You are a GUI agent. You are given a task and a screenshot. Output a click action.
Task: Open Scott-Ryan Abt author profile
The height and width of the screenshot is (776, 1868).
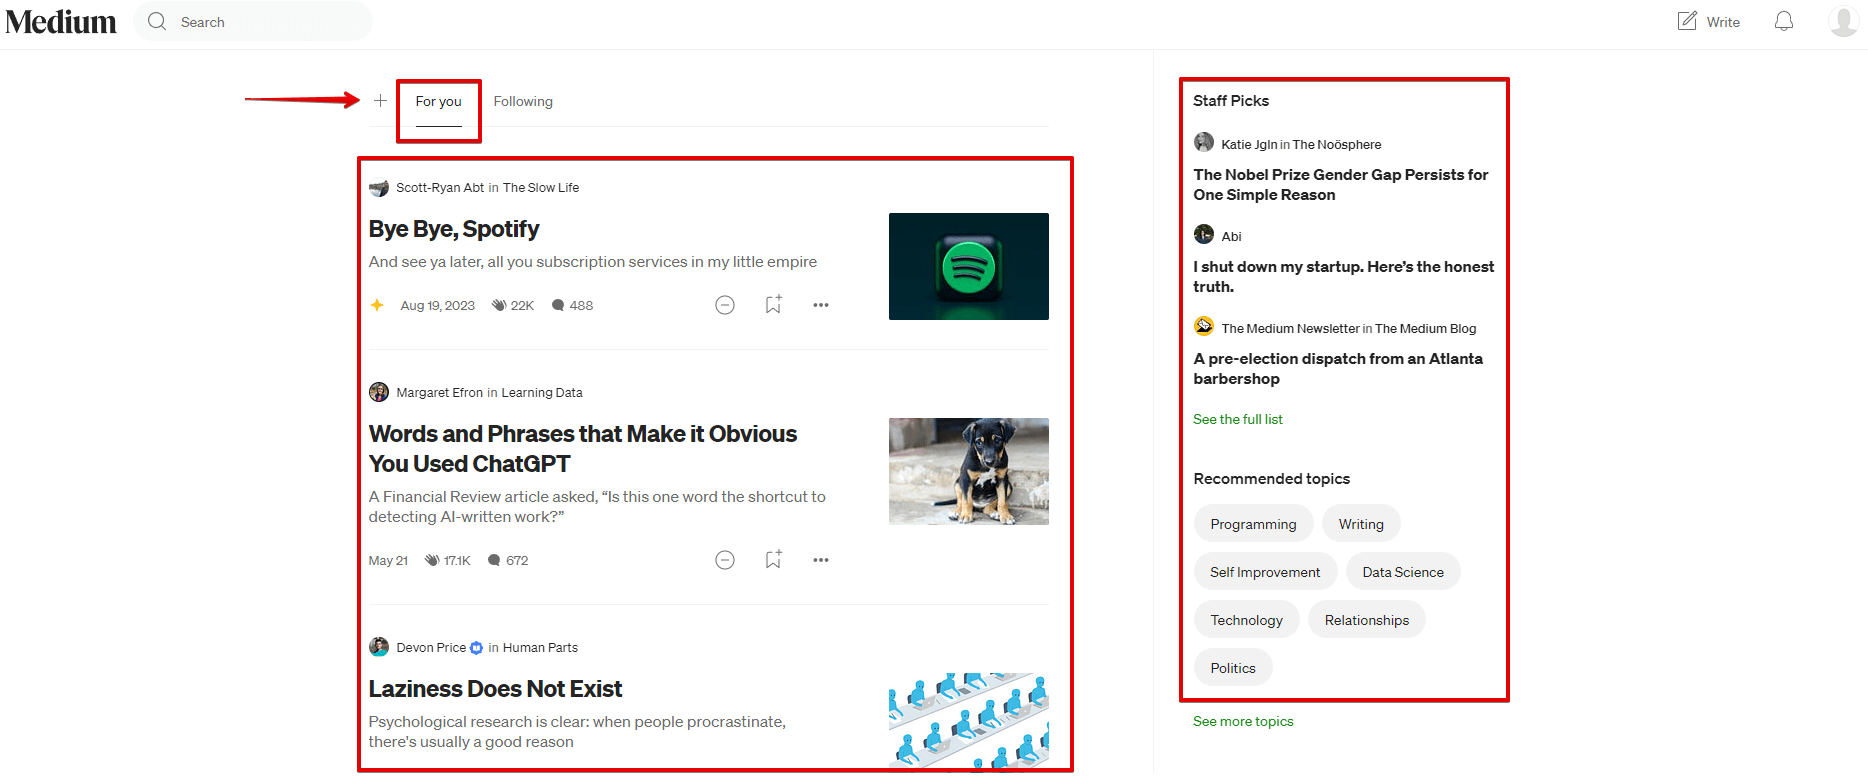coord(440,187)
